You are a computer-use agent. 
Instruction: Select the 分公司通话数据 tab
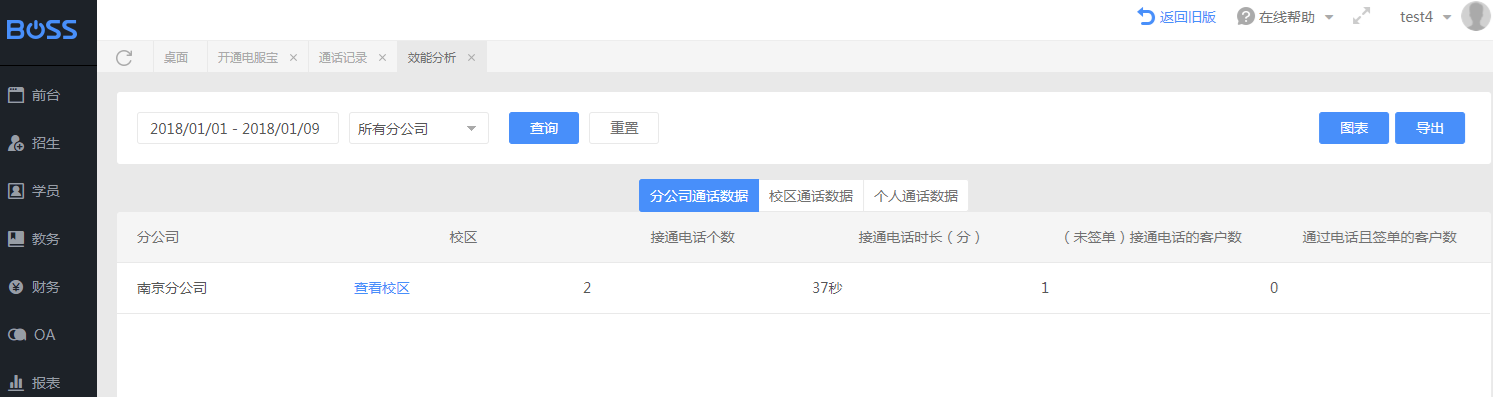[x=699, y=196]
